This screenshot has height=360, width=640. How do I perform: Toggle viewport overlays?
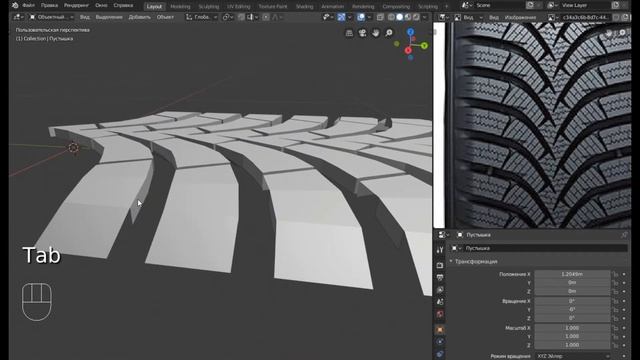point(361,17)
